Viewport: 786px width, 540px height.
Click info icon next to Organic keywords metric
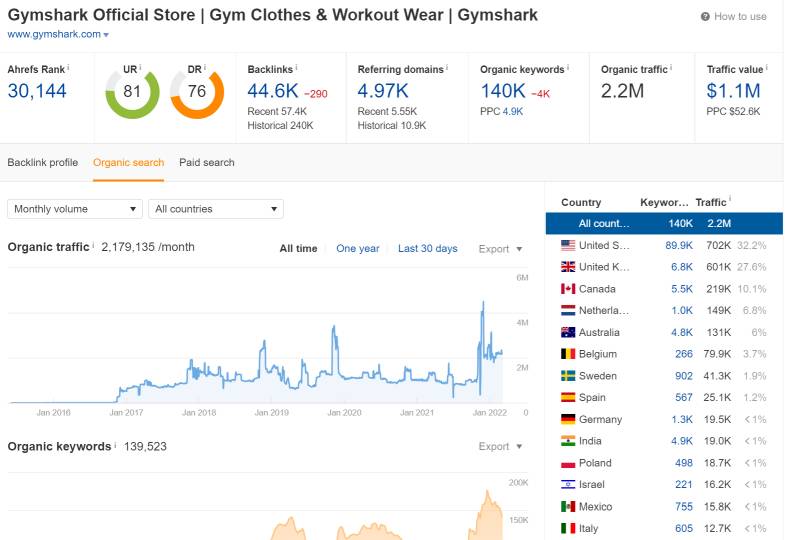(568, 67)
